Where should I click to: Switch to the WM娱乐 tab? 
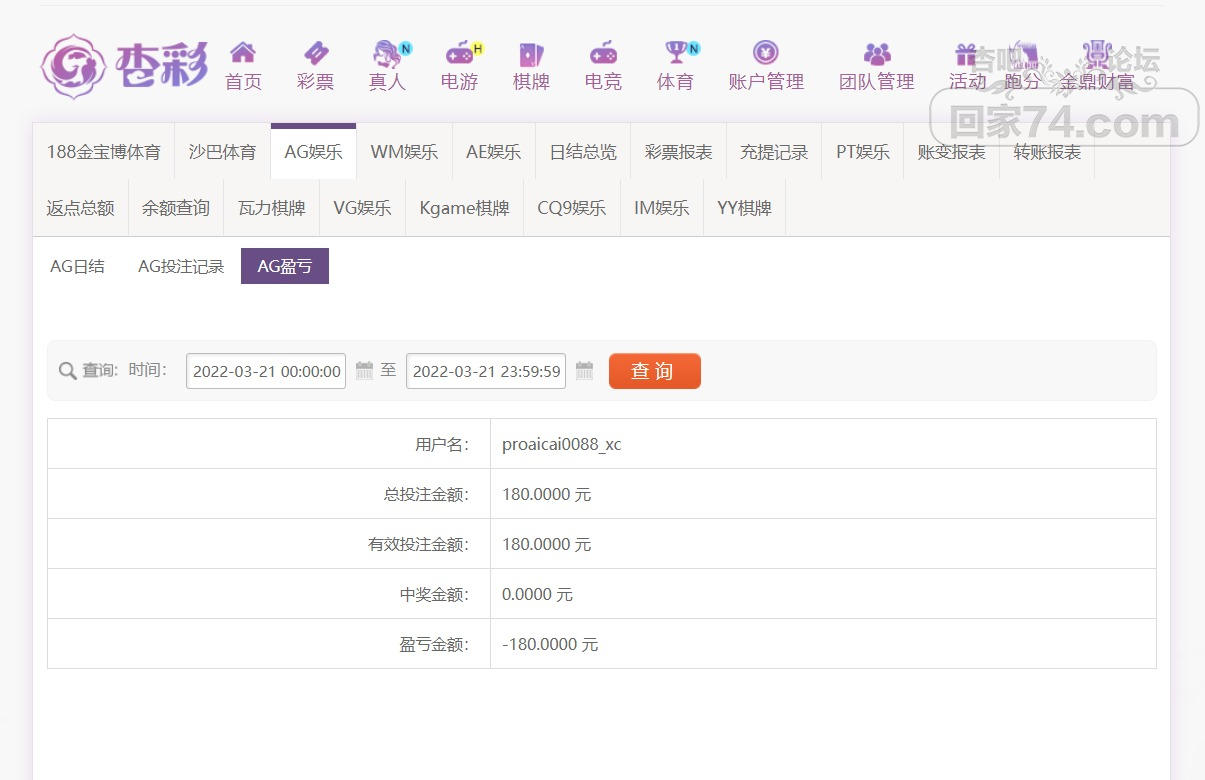(x=404, y=152)
